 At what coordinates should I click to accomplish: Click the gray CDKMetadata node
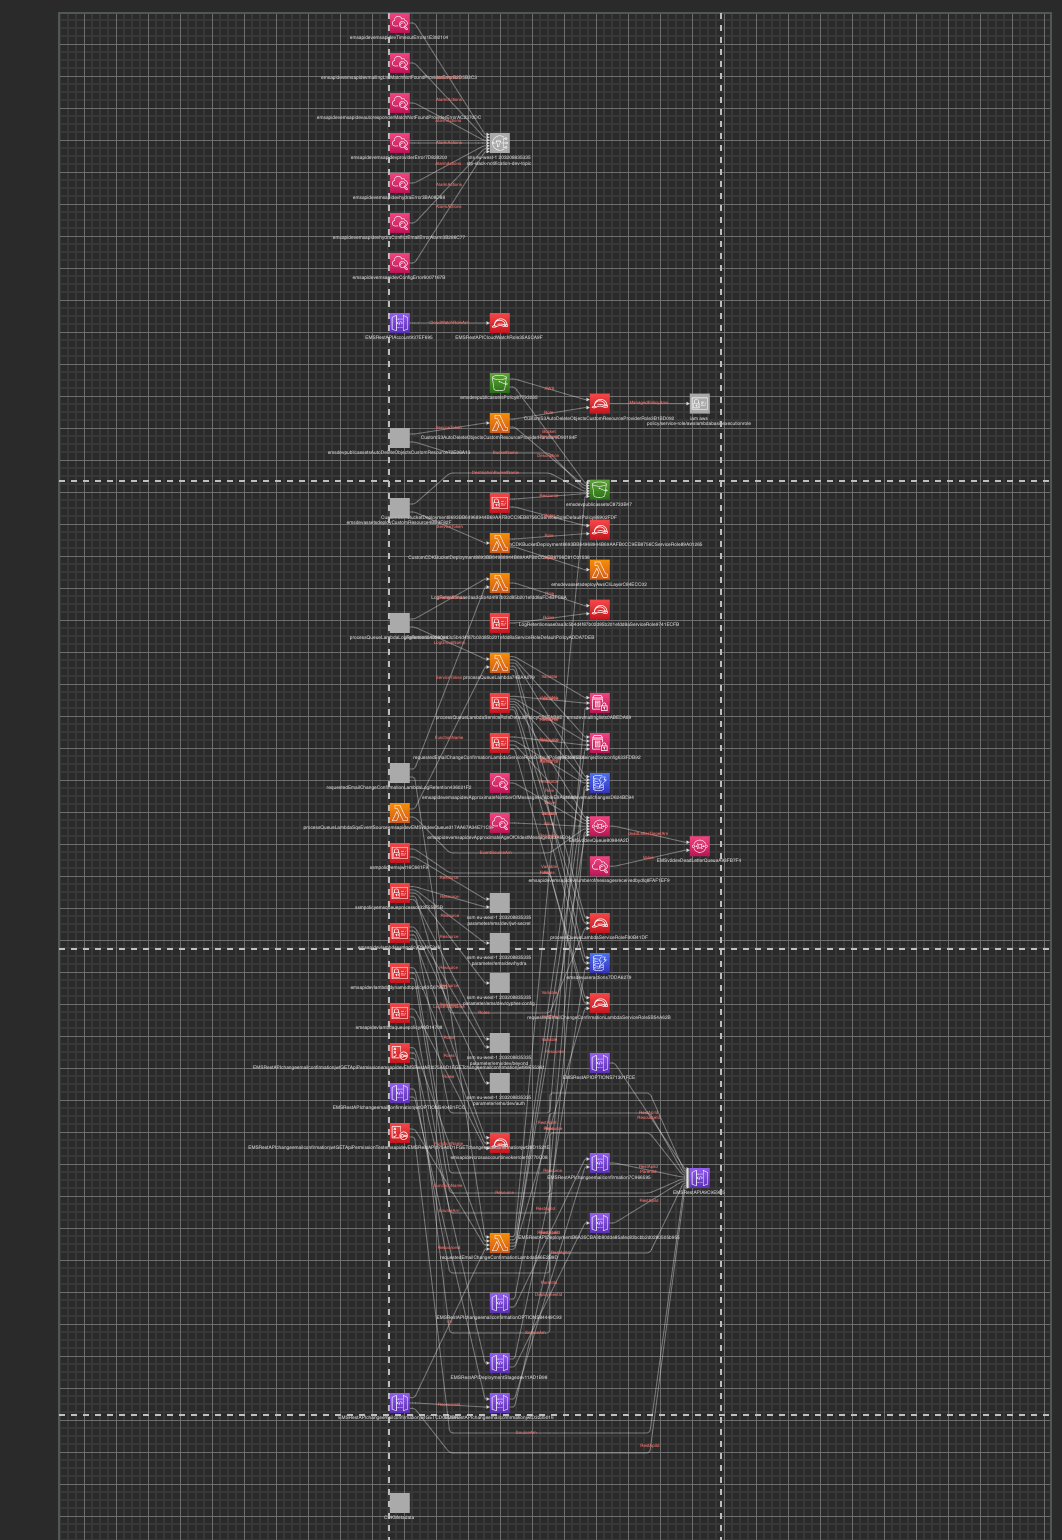point(399,1503)
